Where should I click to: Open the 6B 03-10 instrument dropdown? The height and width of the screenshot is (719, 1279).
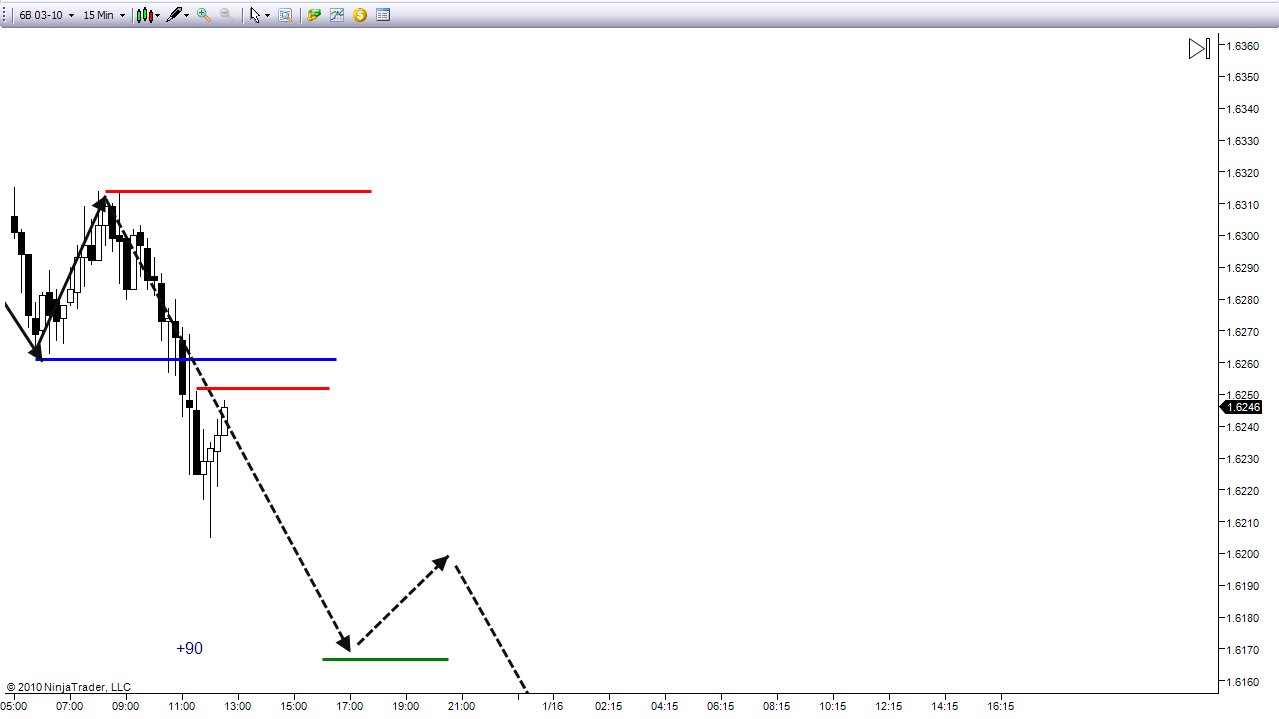tap(46, 15)
